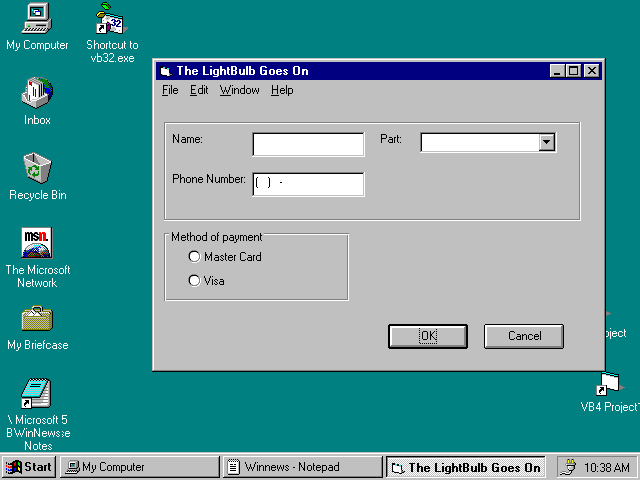Click the Cancel button
The image size is (640, 480).
[x=524, y=336]
